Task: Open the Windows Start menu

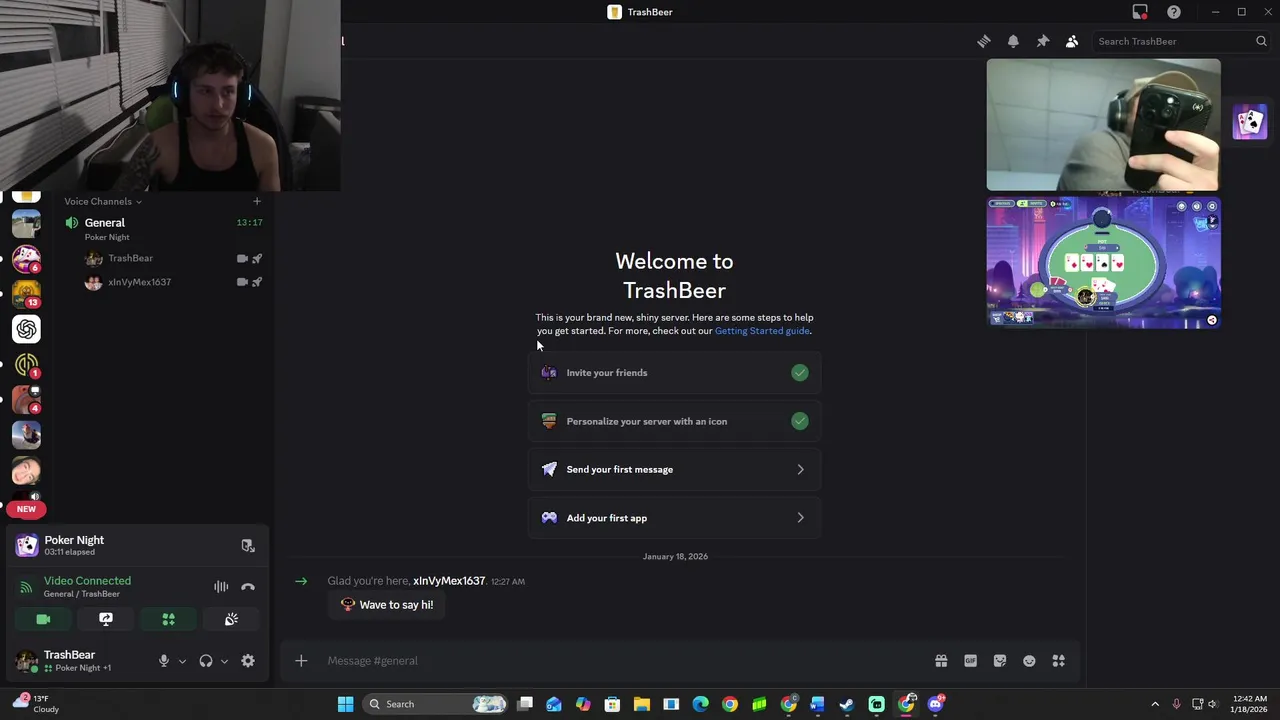Action: coord(345,704)
